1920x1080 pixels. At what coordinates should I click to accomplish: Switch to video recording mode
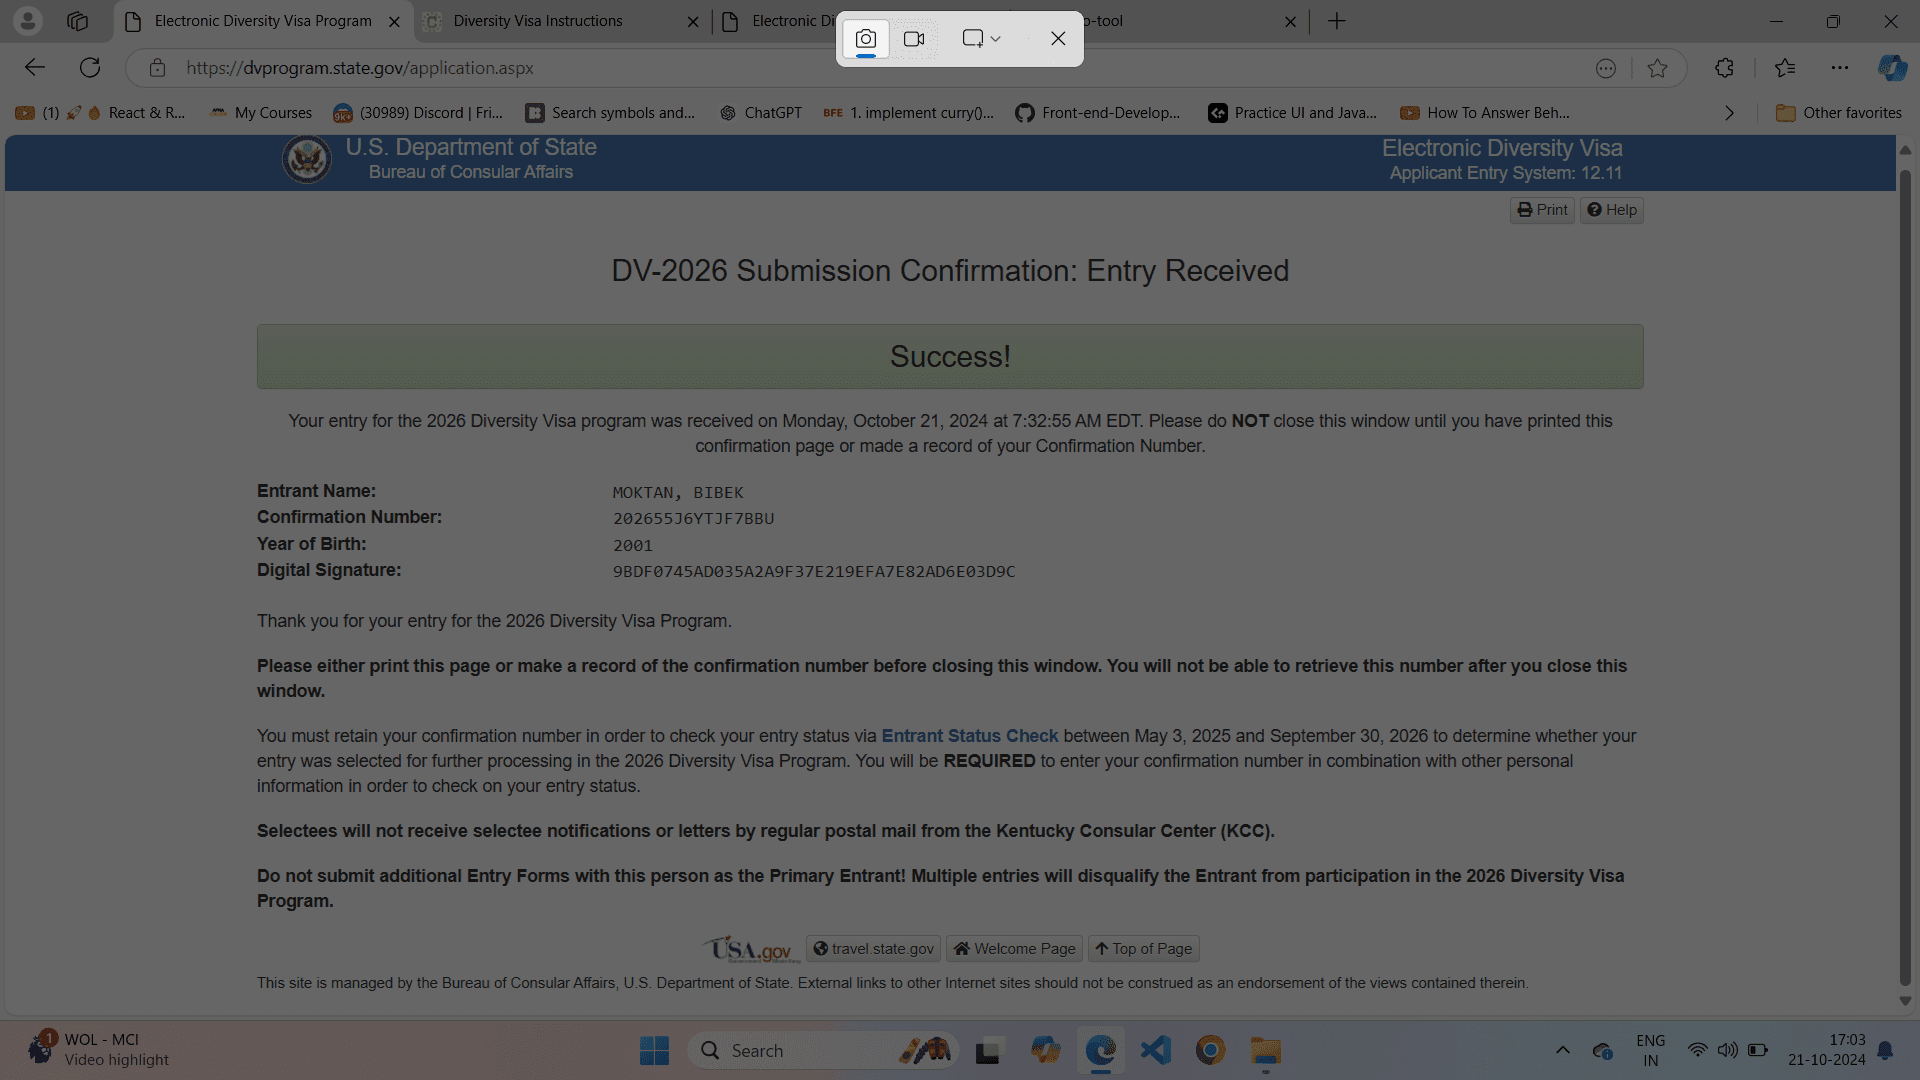coord(914,39)
